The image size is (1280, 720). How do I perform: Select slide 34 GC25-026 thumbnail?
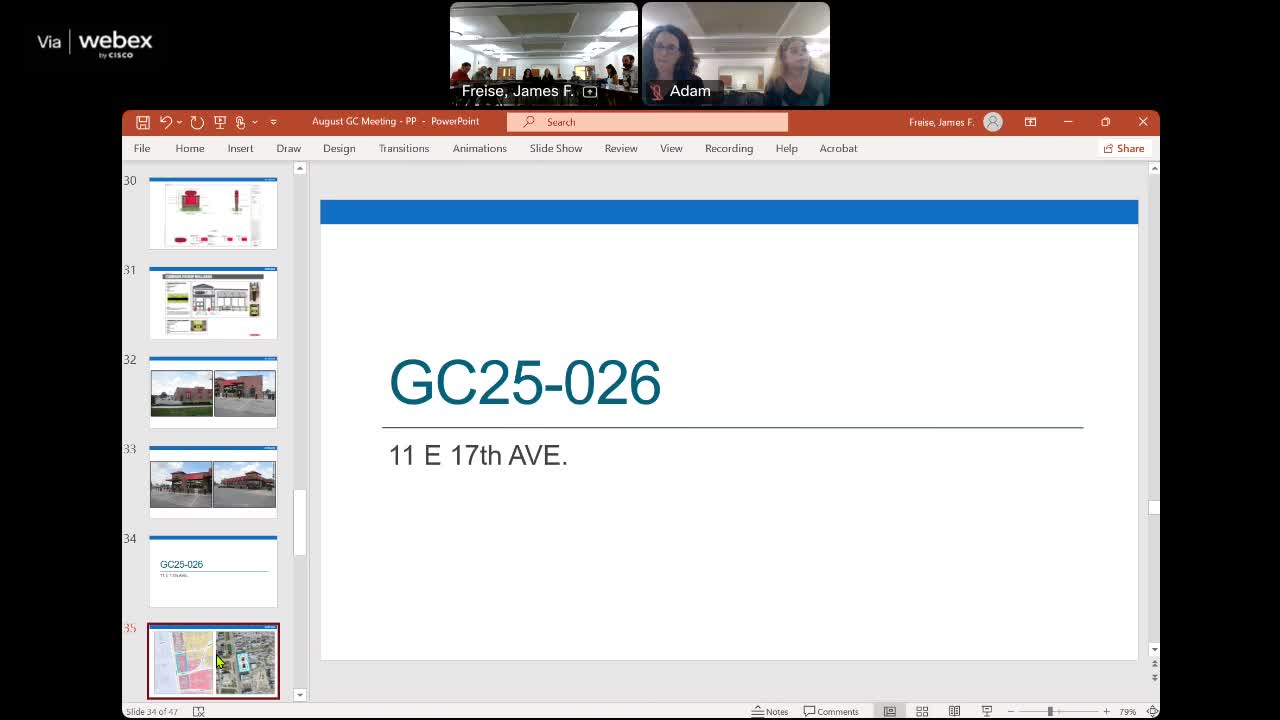pos(213,571)
